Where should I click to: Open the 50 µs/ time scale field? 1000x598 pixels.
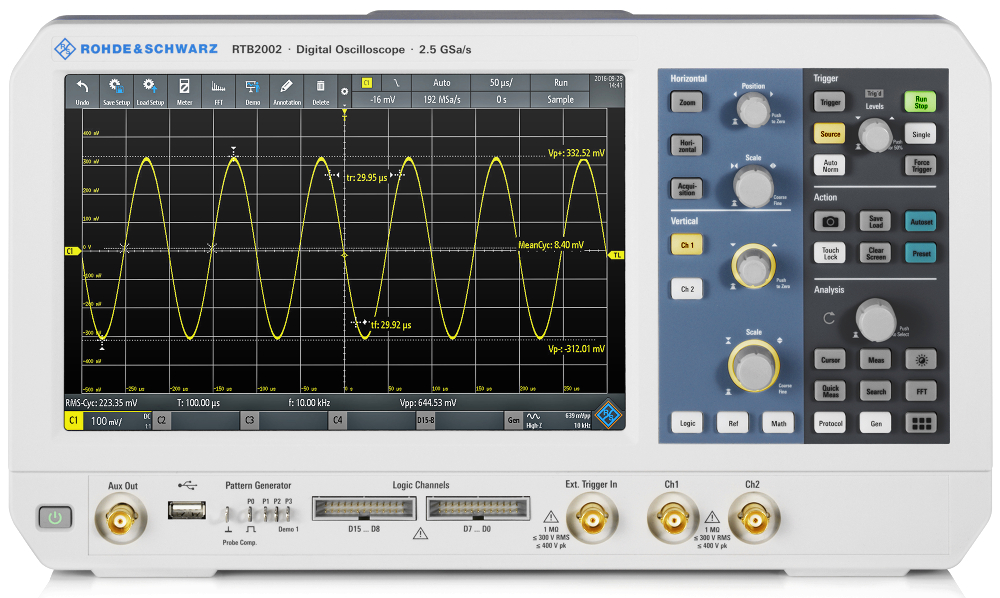[501, 83]
